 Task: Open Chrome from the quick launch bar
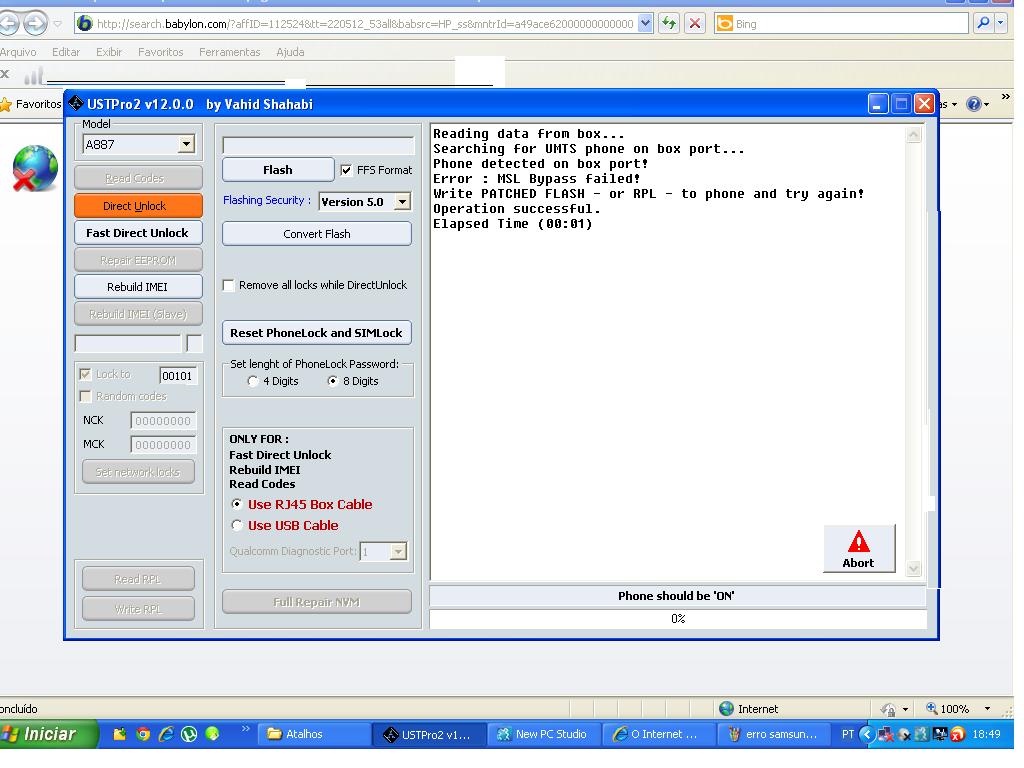142,734
